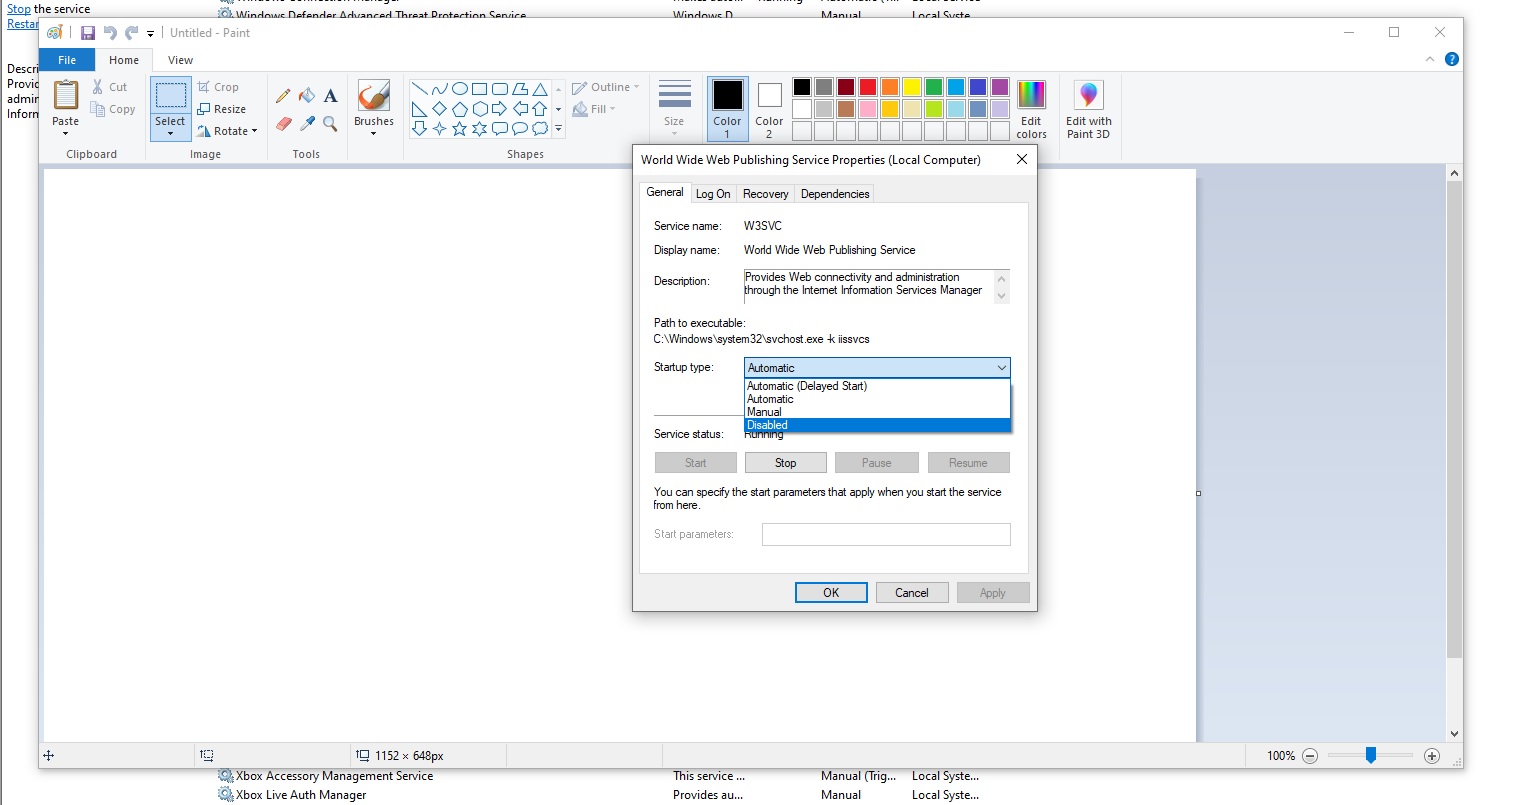
Task: Select the Pencil tool in Paint
Action: point(284,96)
